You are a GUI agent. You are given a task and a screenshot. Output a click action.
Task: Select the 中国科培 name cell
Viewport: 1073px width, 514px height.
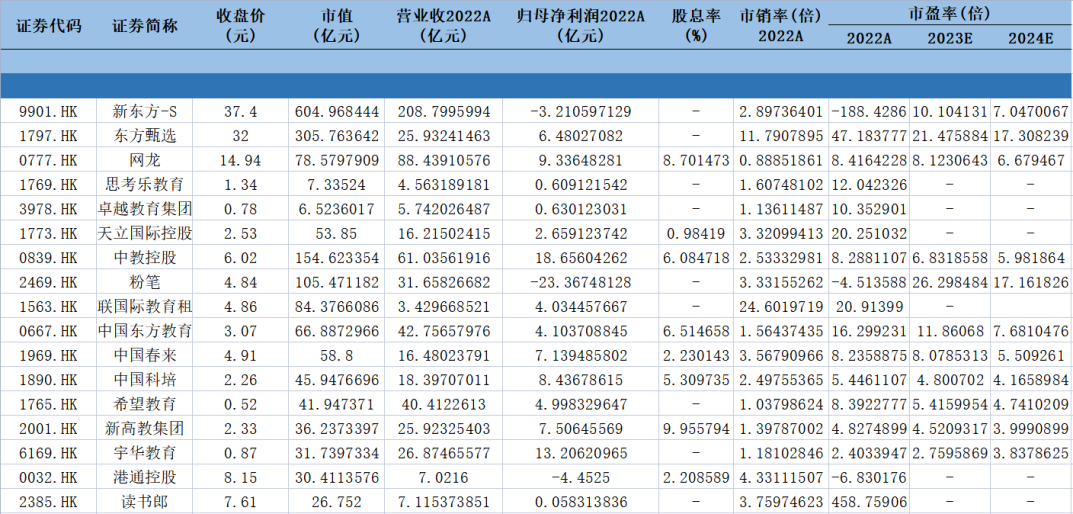pyautogui.click(x=145, y=379)
